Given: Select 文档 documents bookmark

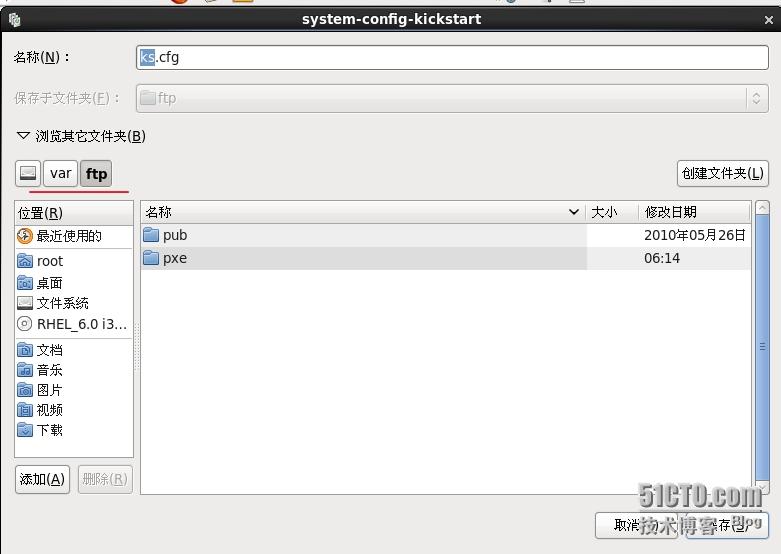Looking at the screenshot, I should click(74, 350).
